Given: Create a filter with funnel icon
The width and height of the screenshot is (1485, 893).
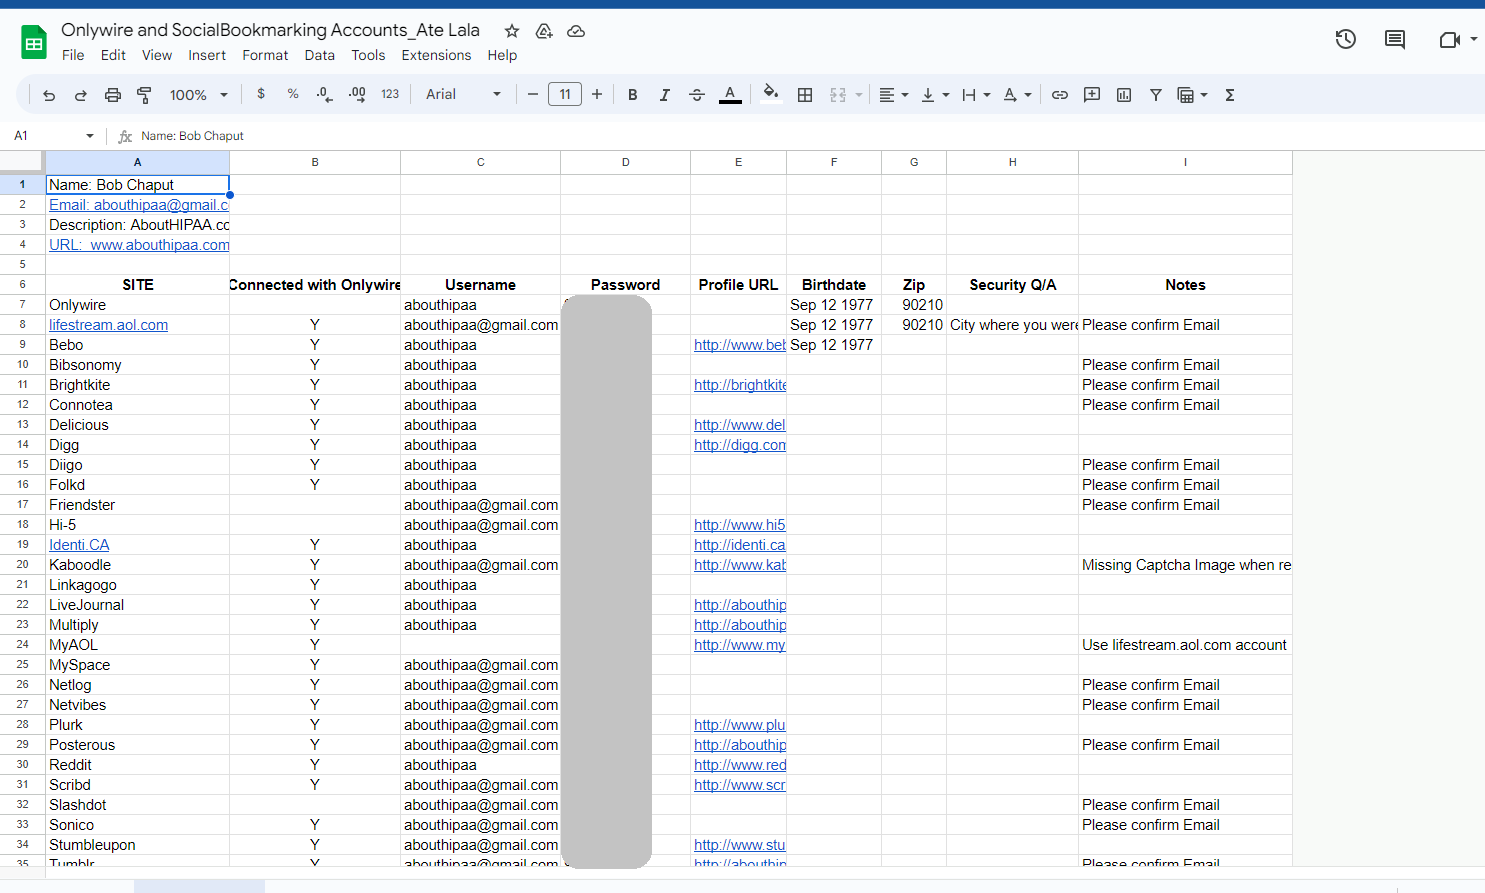Looking at the screenshot, I should click(1156, 95).
